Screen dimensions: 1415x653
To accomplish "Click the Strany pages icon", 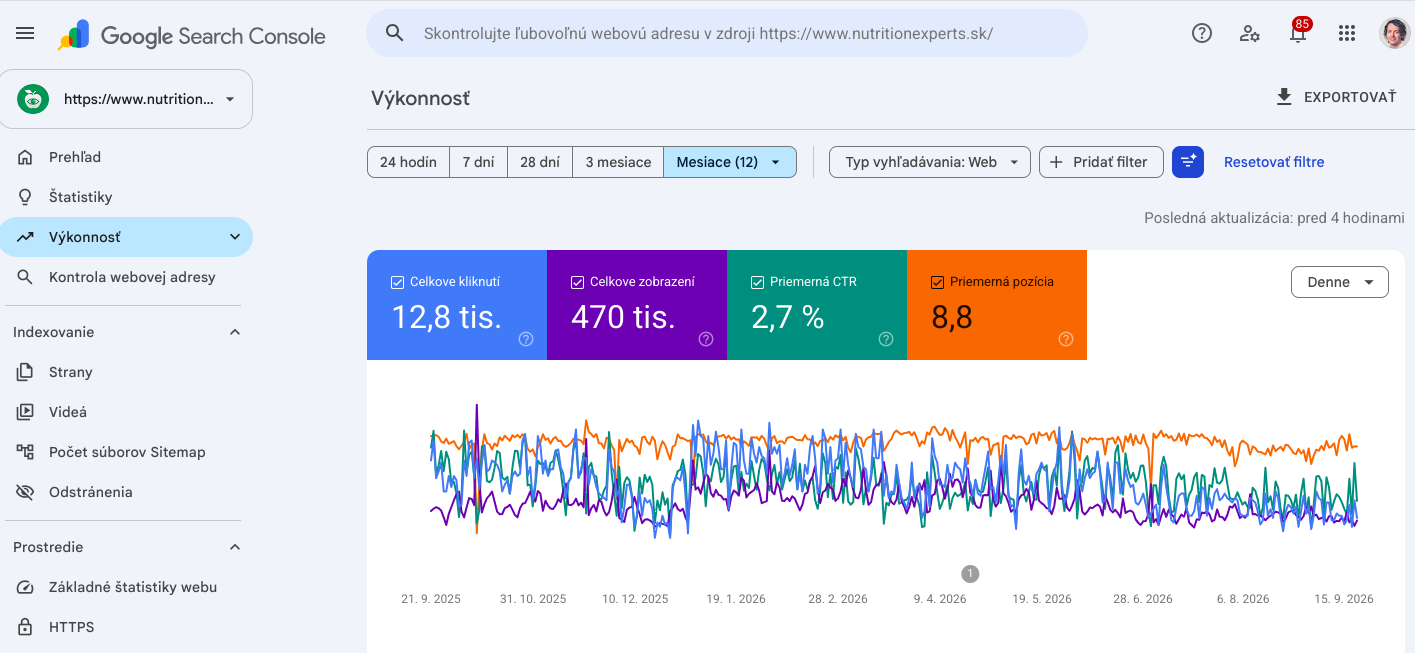I will pos(26,372).
